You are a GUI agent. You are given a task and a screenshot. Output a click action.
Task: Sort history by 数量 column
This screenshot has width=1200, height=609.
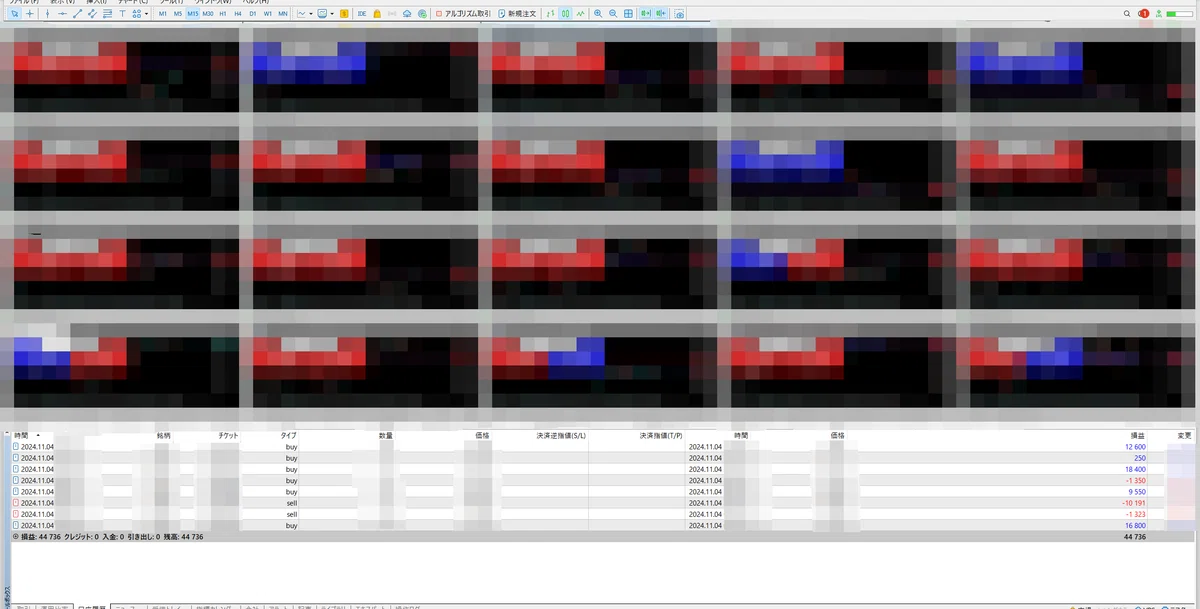(x=385, y=436)
